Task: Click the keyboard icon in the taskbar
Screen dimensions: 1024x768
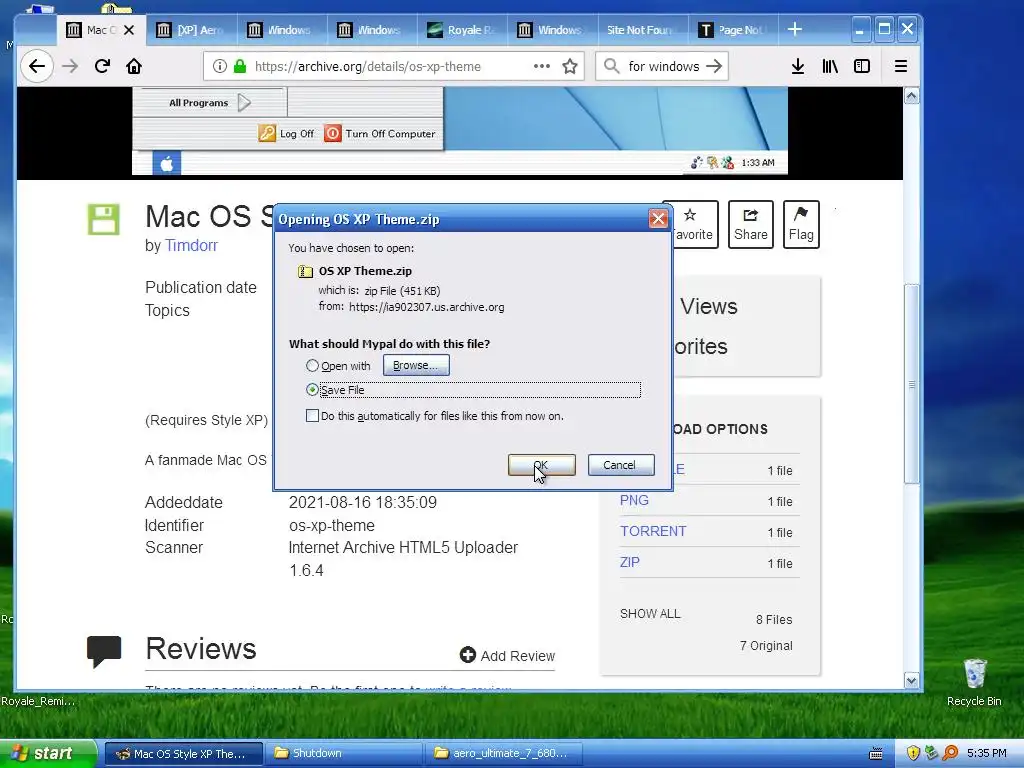Action: 876,754
